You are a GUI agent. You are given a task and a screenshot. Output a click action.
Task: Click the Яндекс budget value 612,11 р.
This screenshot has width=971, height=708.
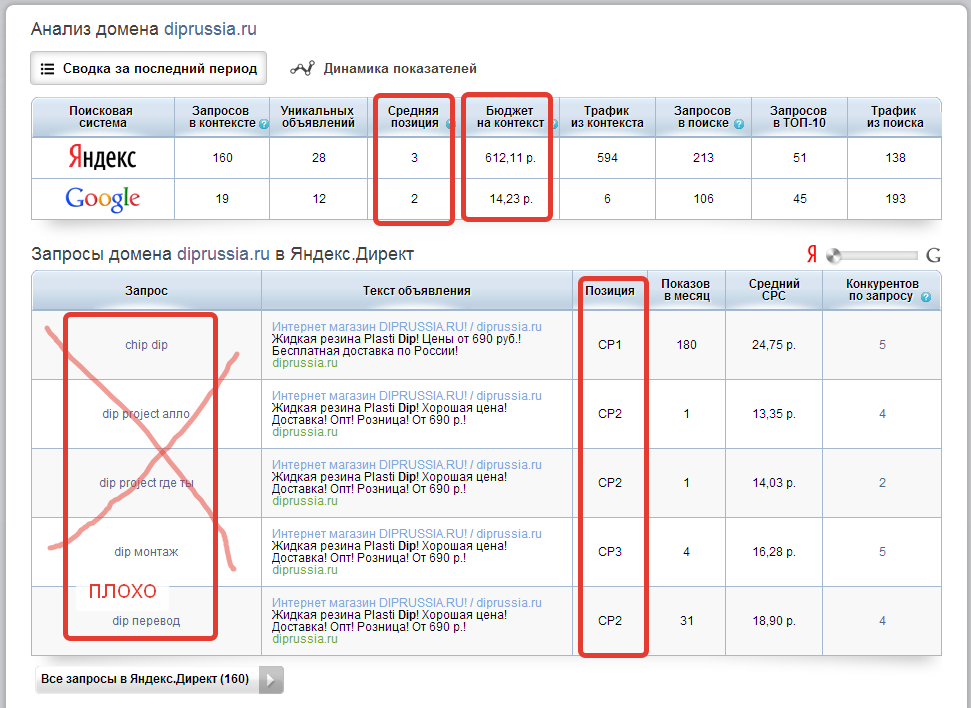(510, 158)
